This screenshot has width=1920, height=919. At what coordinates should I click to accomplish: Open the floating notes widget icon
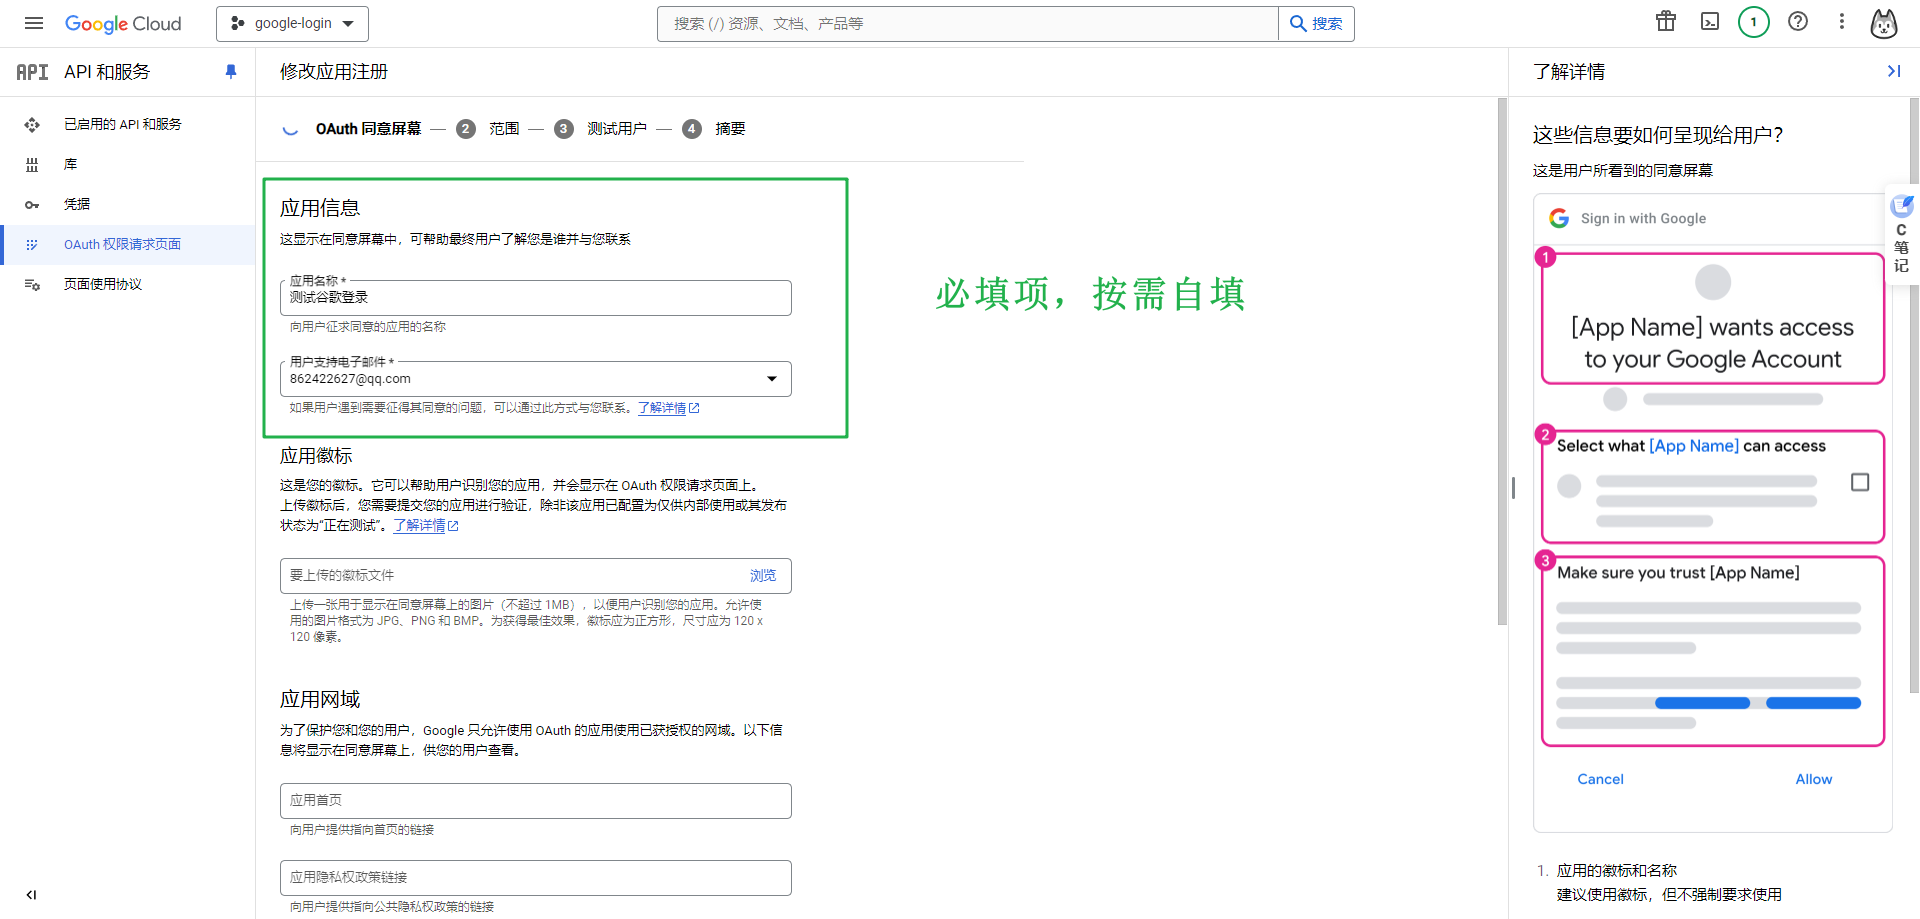[x=1902, y=206]
